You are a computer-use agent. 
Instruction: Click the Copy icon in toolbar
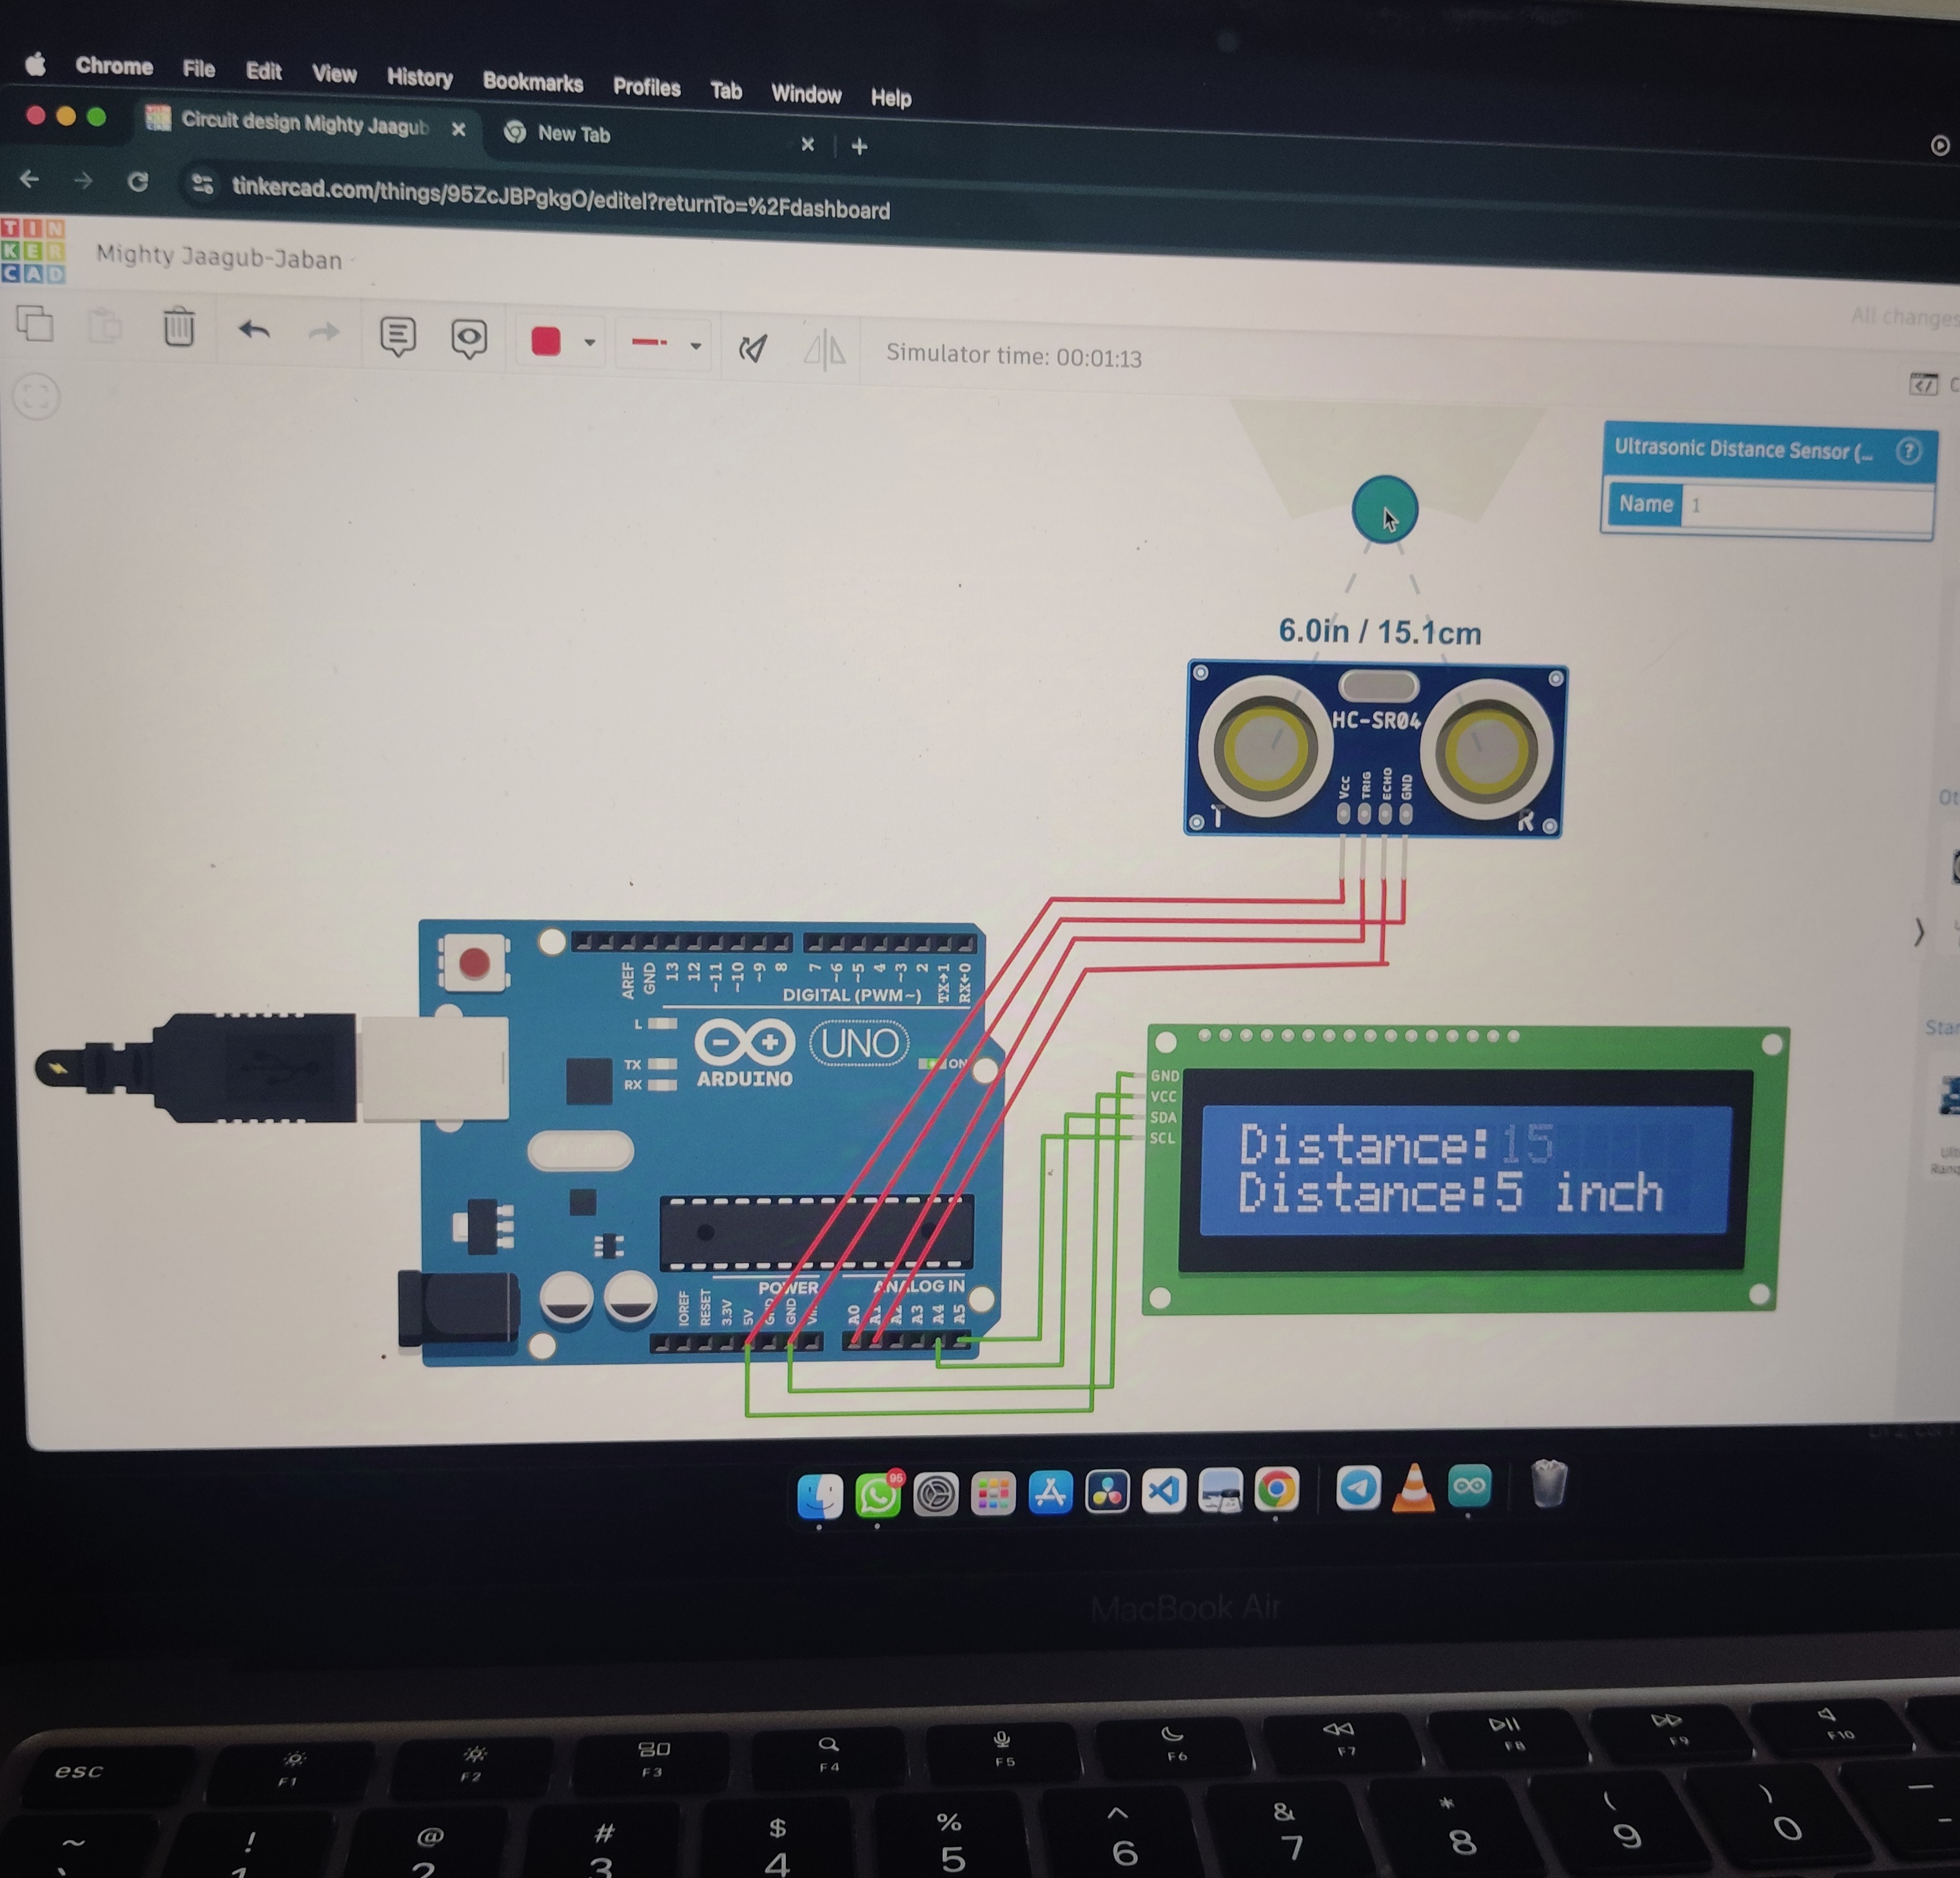pos(35,324)
